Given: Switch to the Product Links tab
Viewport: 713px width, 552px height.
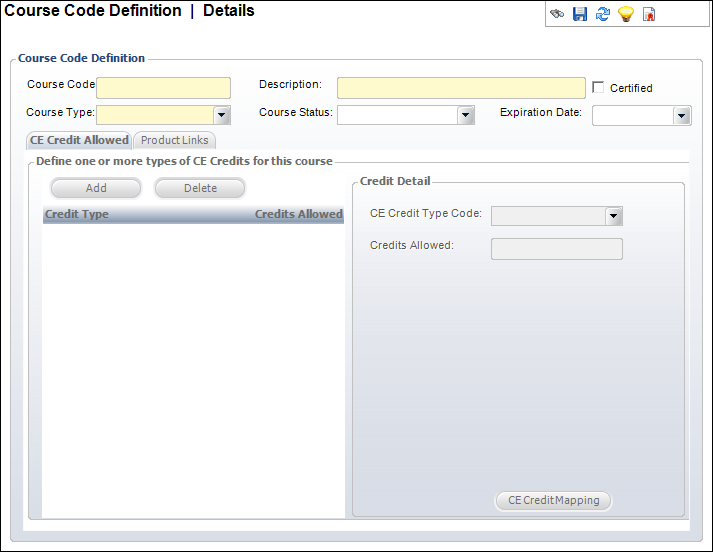Looking at the screenshot, I should 174,140.
